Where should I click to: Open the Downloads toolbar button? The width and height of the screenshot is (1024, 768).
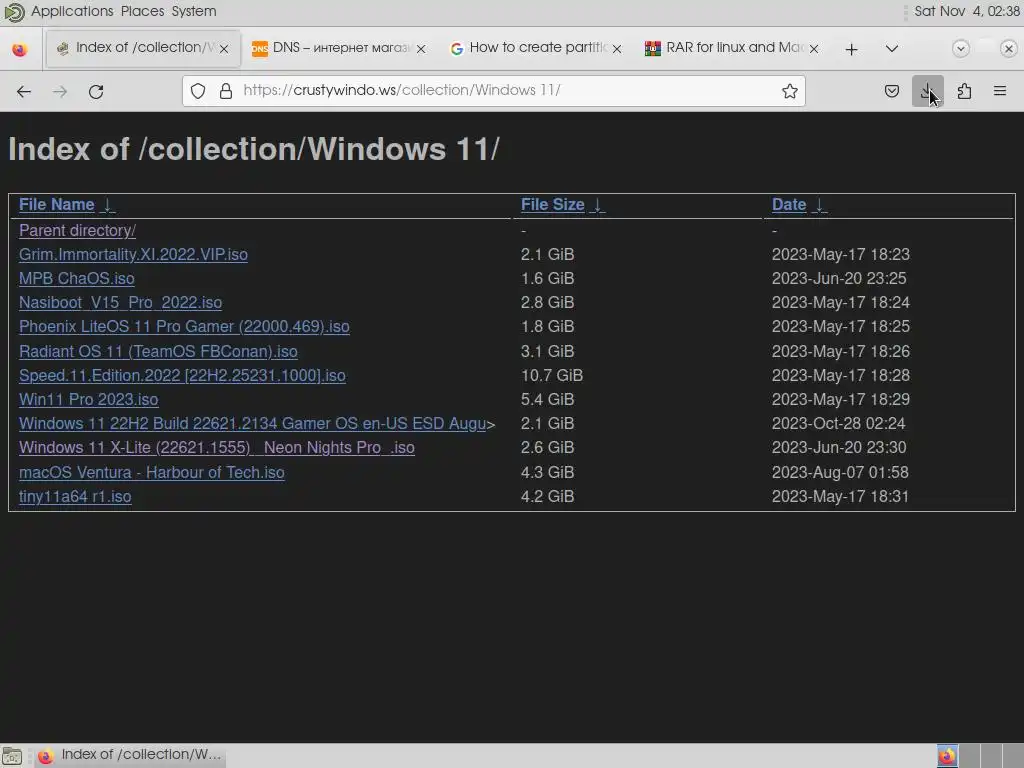[x=927, y=91]
